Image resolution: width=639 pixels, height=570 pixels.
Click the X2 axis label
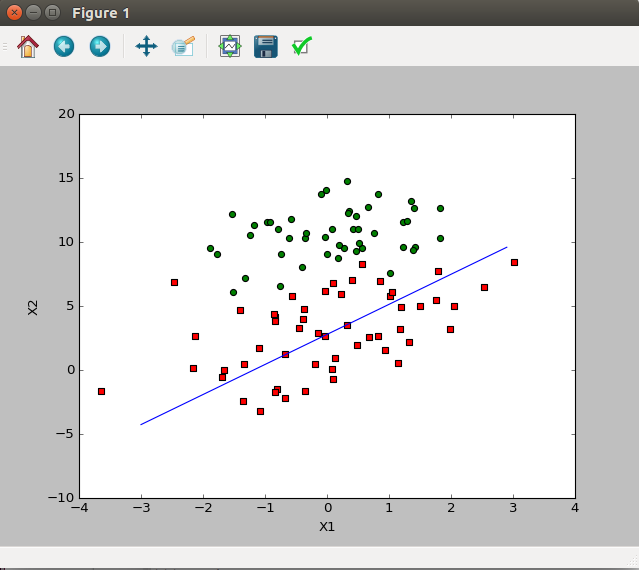point(33,306)
